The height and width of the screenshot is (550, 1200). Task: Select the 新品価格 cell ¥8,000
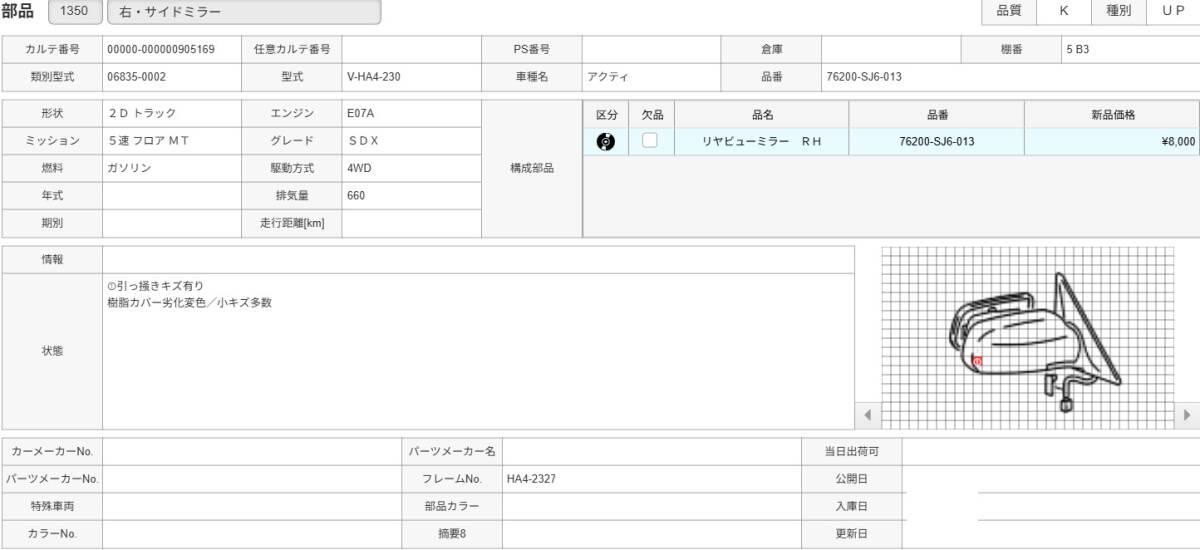(x=1112, y=142)
